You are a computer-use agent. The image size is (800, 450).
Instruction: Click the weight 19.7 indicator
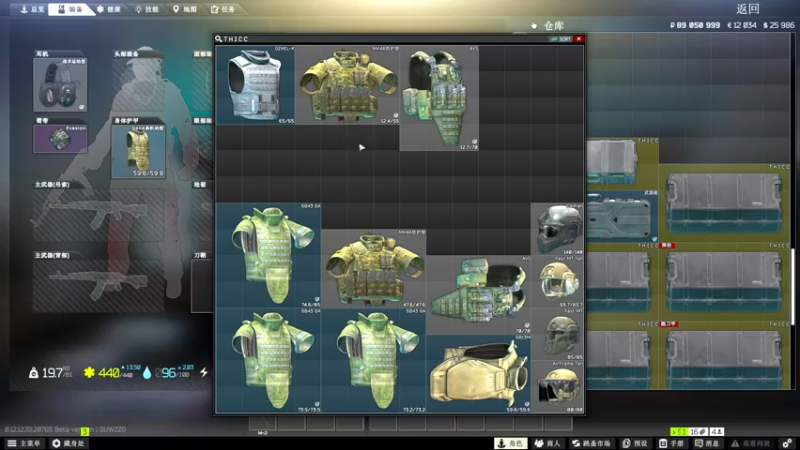50,373
